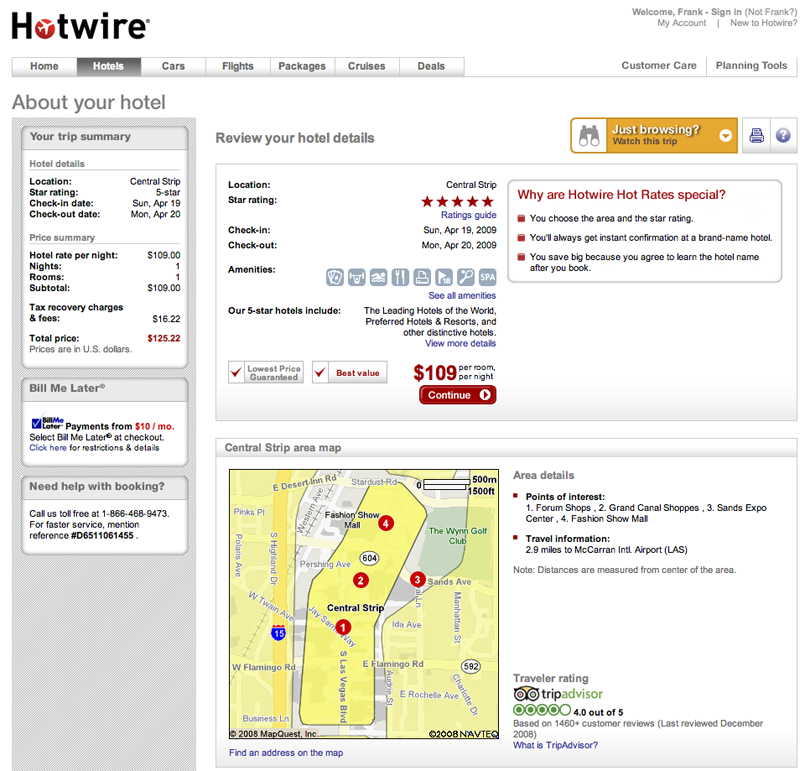Click the Wynn Golf Club label on the map
Screen dimensions: 800x771
[458, 536]
